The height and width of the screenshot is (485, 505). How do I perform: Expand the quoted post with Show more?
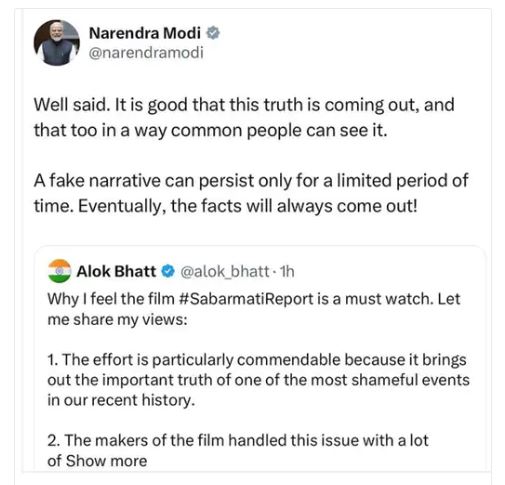click(106, 461)
